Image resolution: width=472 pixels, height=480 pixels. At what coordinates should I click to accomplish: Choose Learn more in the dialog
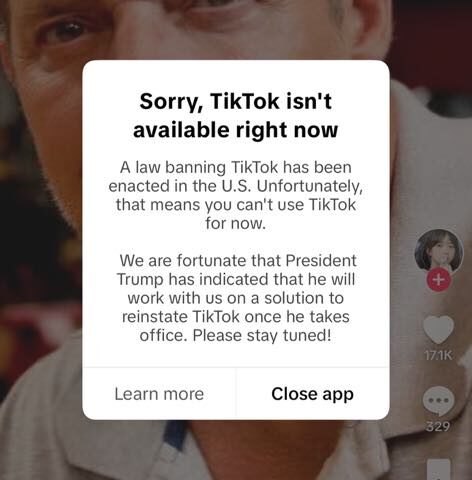point(159,394)
